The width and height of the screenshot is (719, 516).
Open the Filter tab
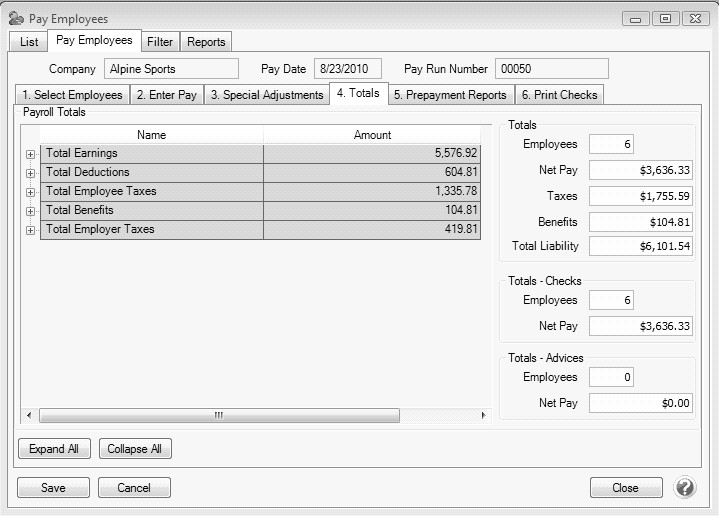(x=159, y=42)
